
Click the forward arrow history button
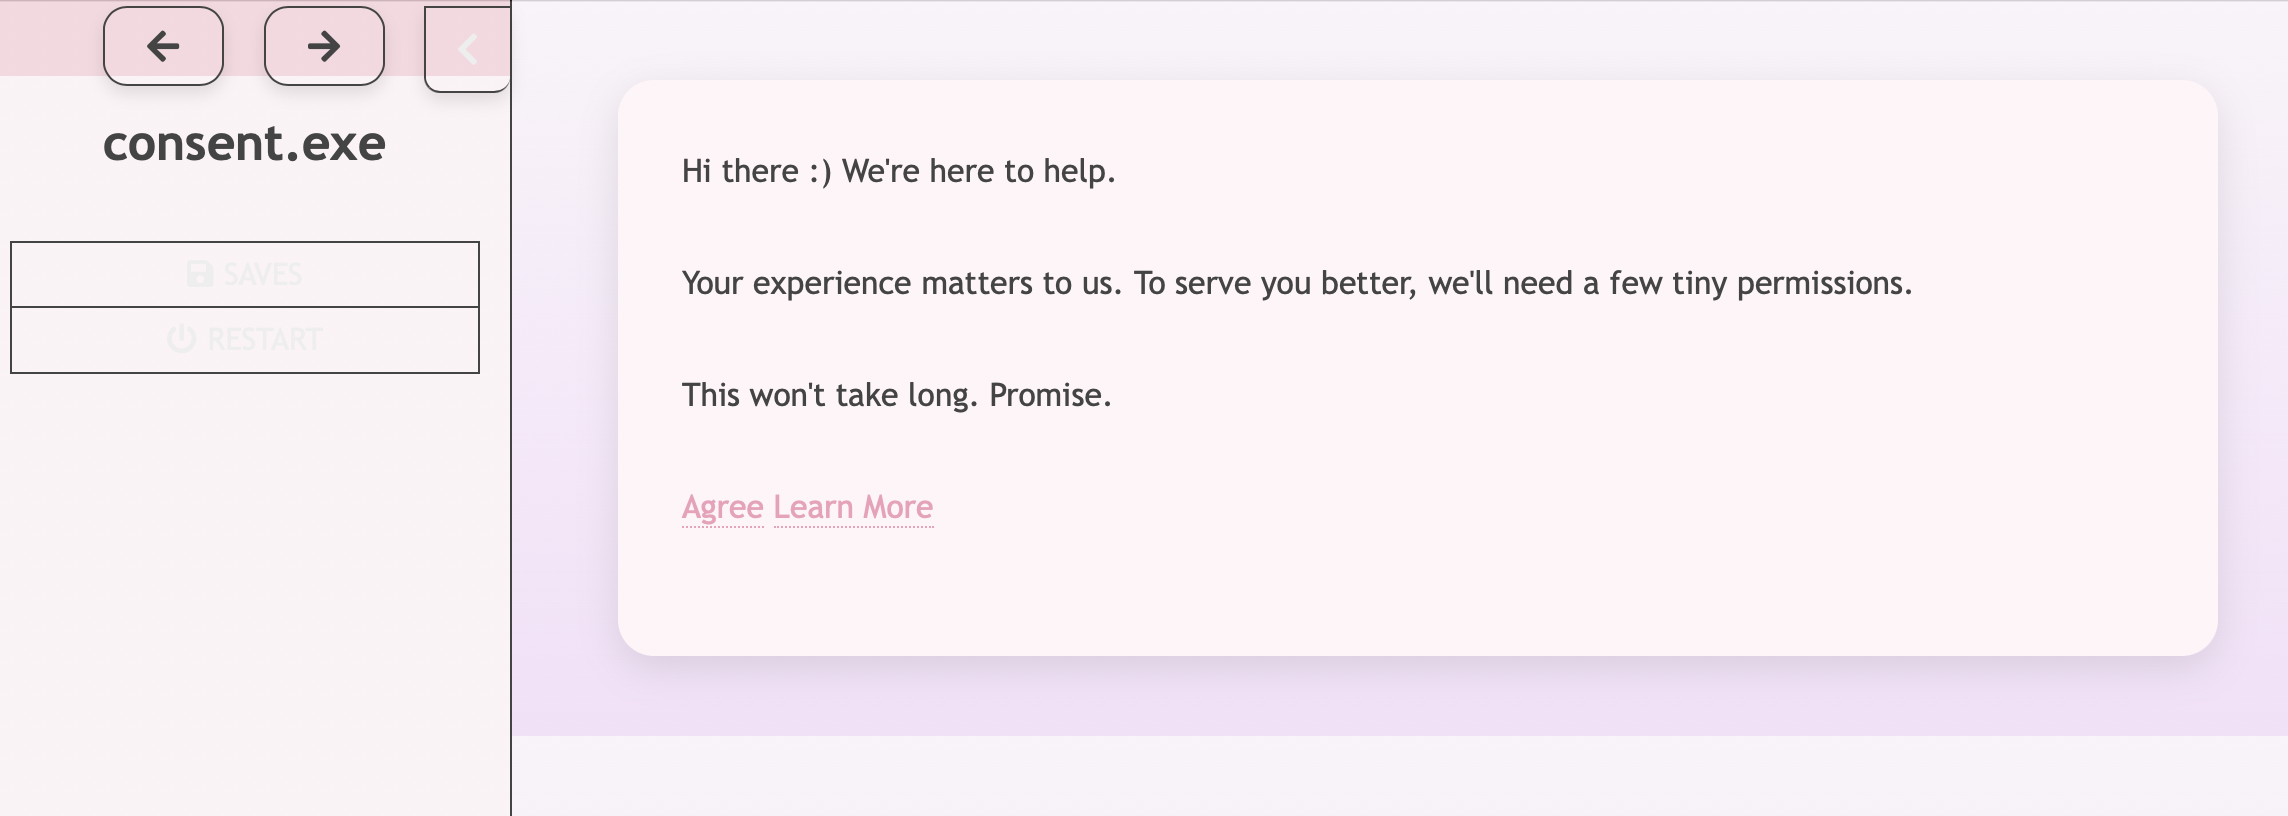324,46
